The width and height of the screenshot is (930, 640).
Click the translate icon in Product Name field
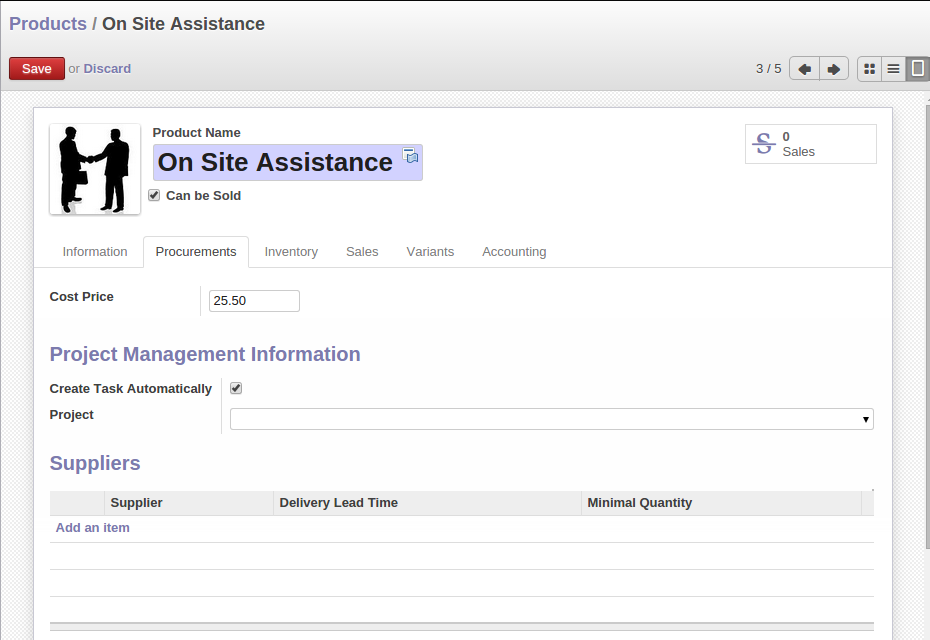[410, 155]
